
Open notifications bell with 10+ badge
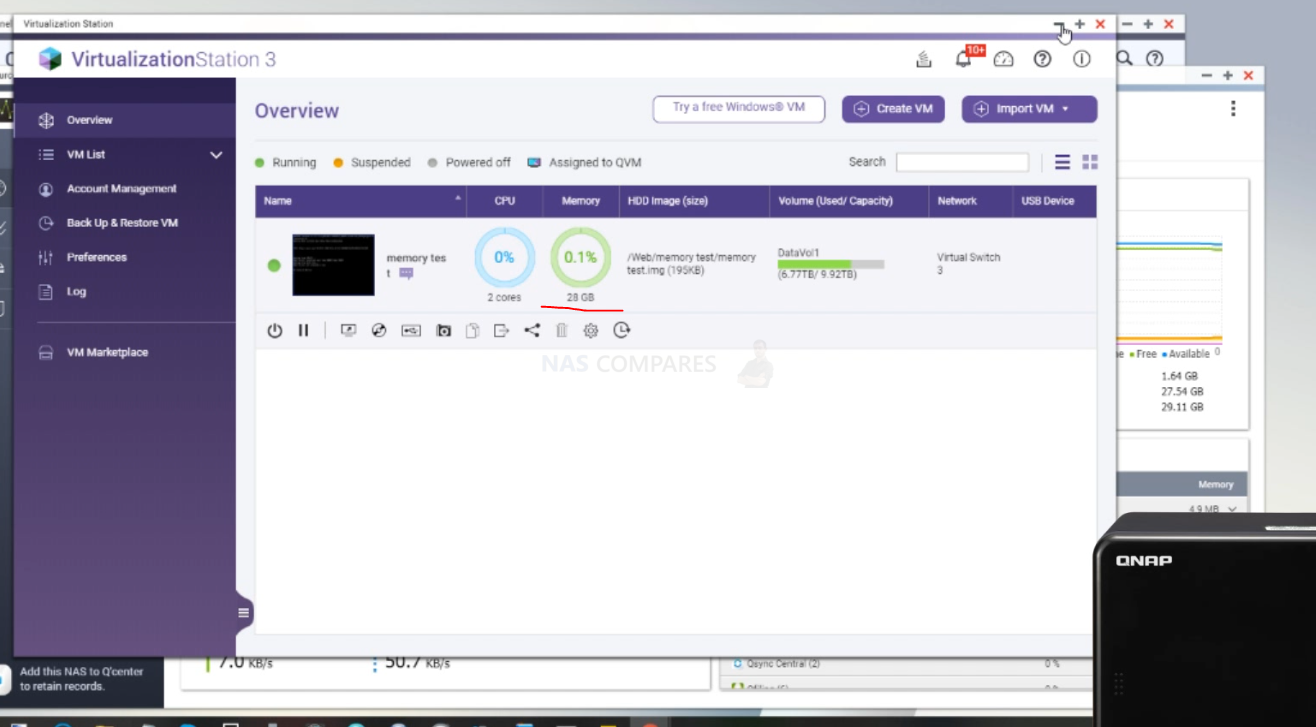coord(964,59)
